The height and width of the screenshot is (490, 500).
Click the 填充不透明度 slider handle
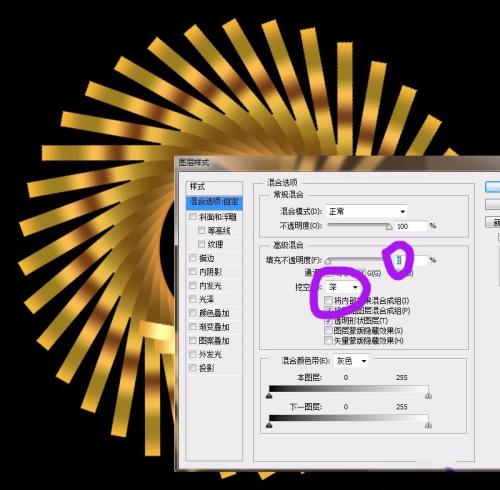point(328,261)
